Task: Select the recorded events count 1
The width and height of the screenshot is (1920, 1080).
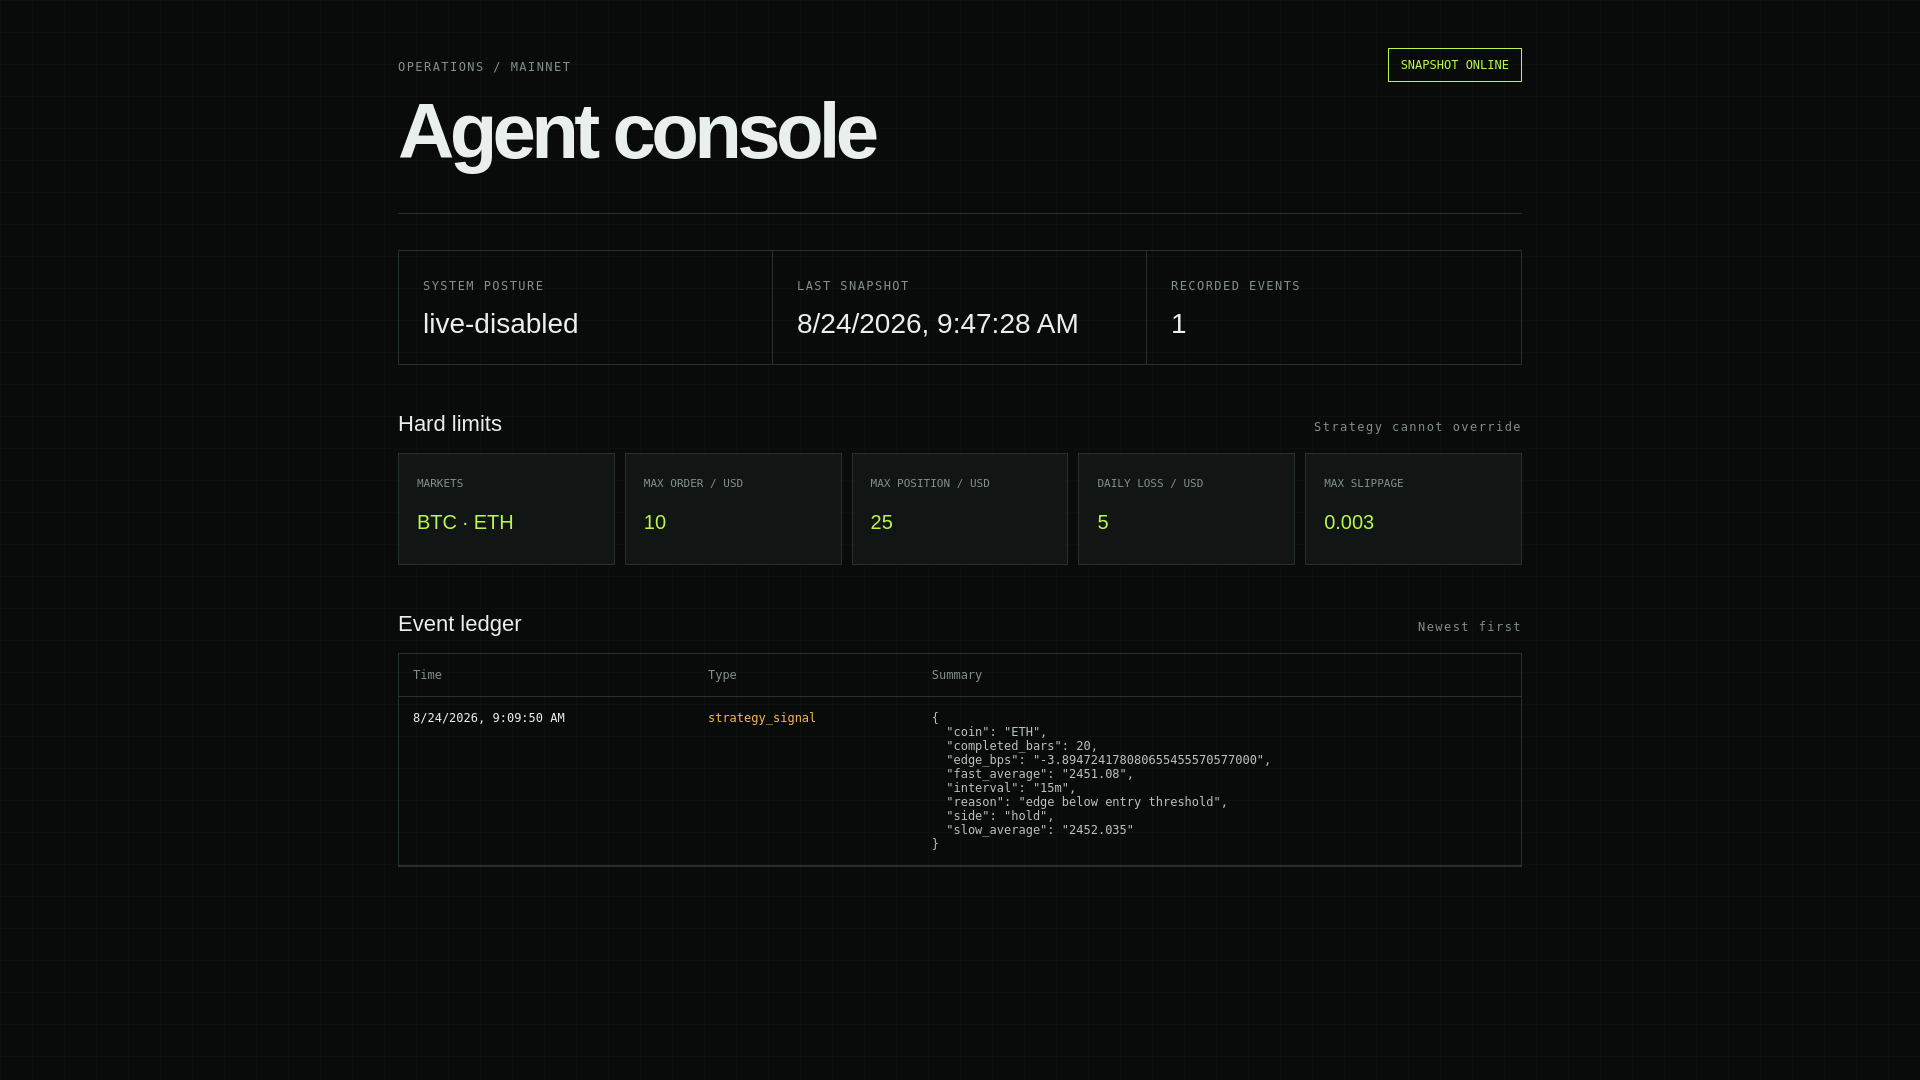Action: coord(1178,324)
